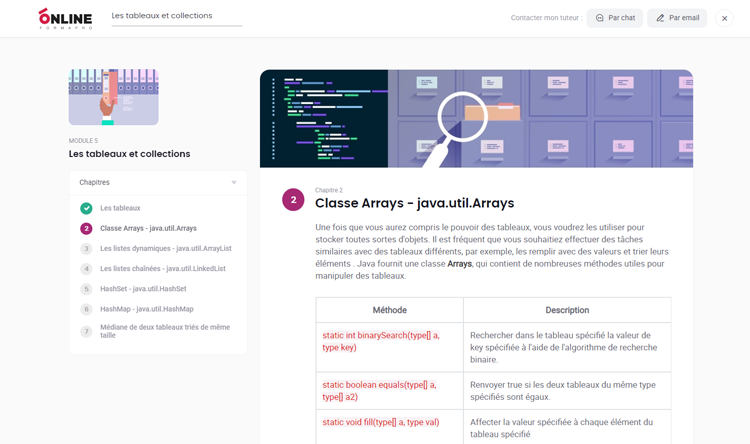750x444 pixels.
Task: Click the heading Classe Arrays - java.util.Arrays
Action: [x=414, y=203]
